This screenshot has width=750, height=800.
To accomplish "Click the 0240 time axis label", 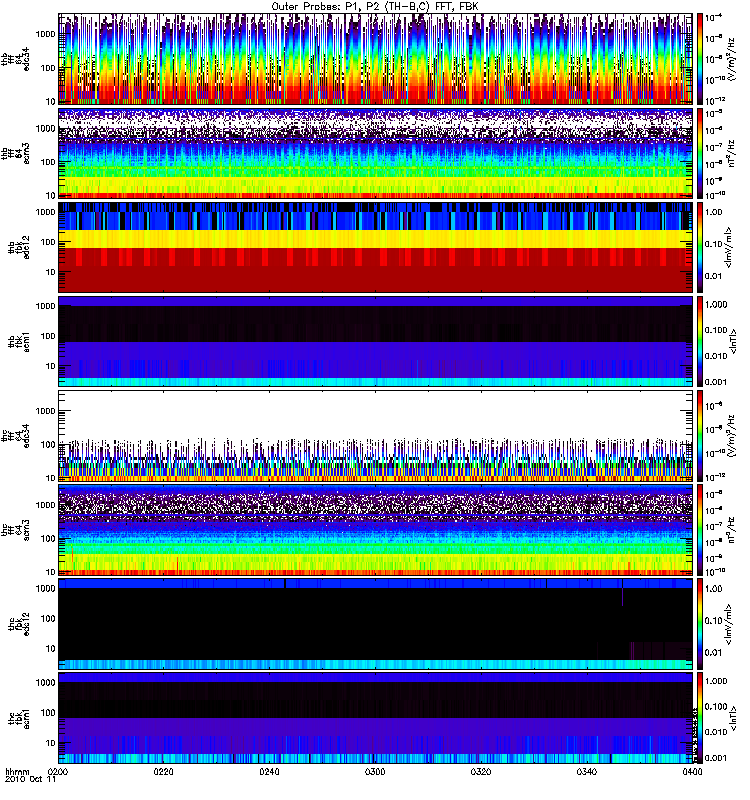I will tap(269, 771).
